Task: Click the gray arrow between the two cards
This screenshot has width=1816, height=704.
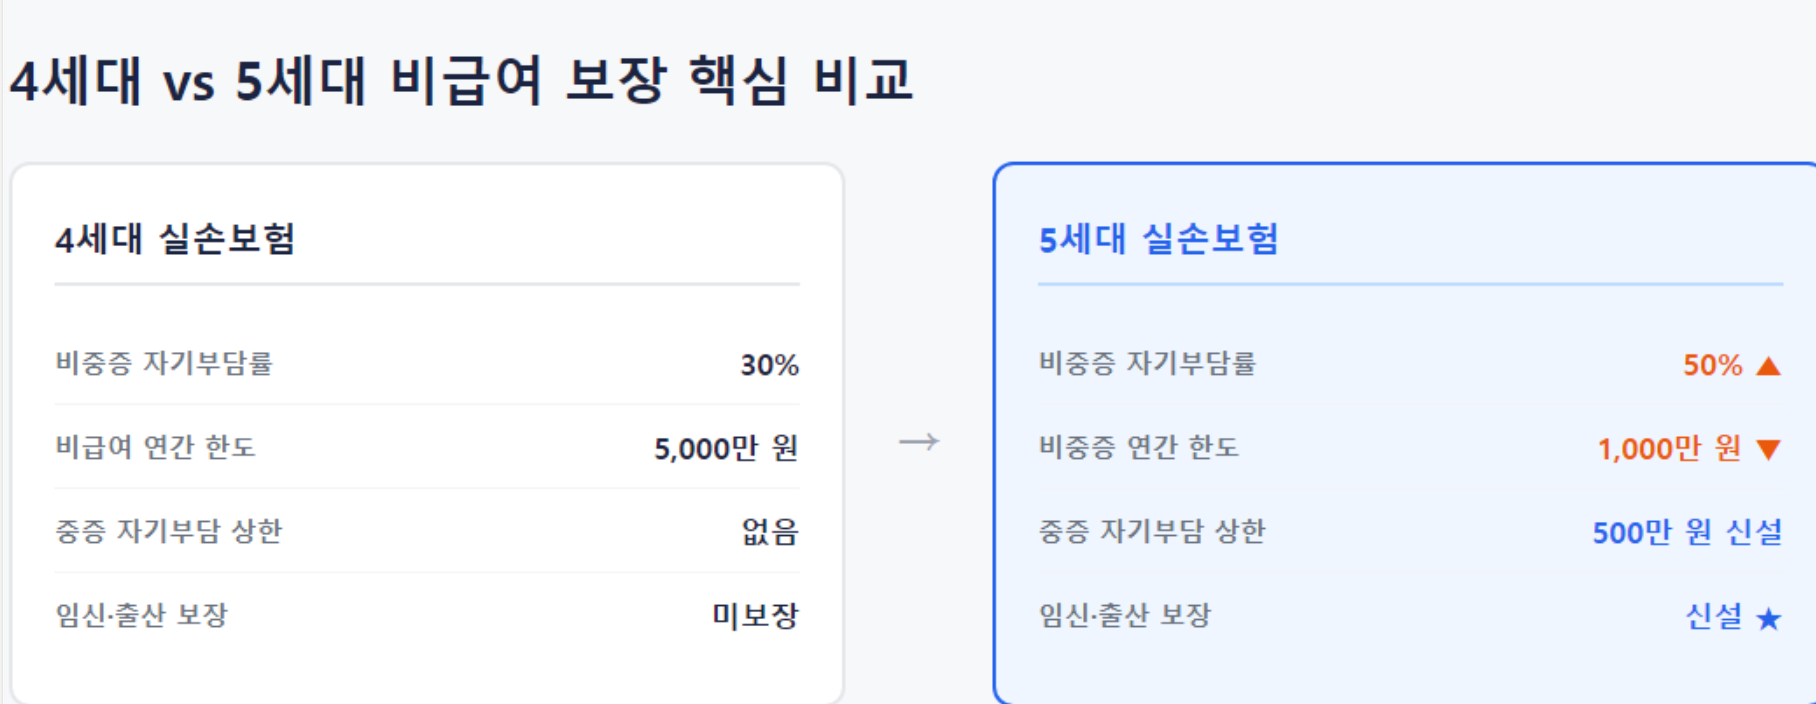Action: coord(919,441)
